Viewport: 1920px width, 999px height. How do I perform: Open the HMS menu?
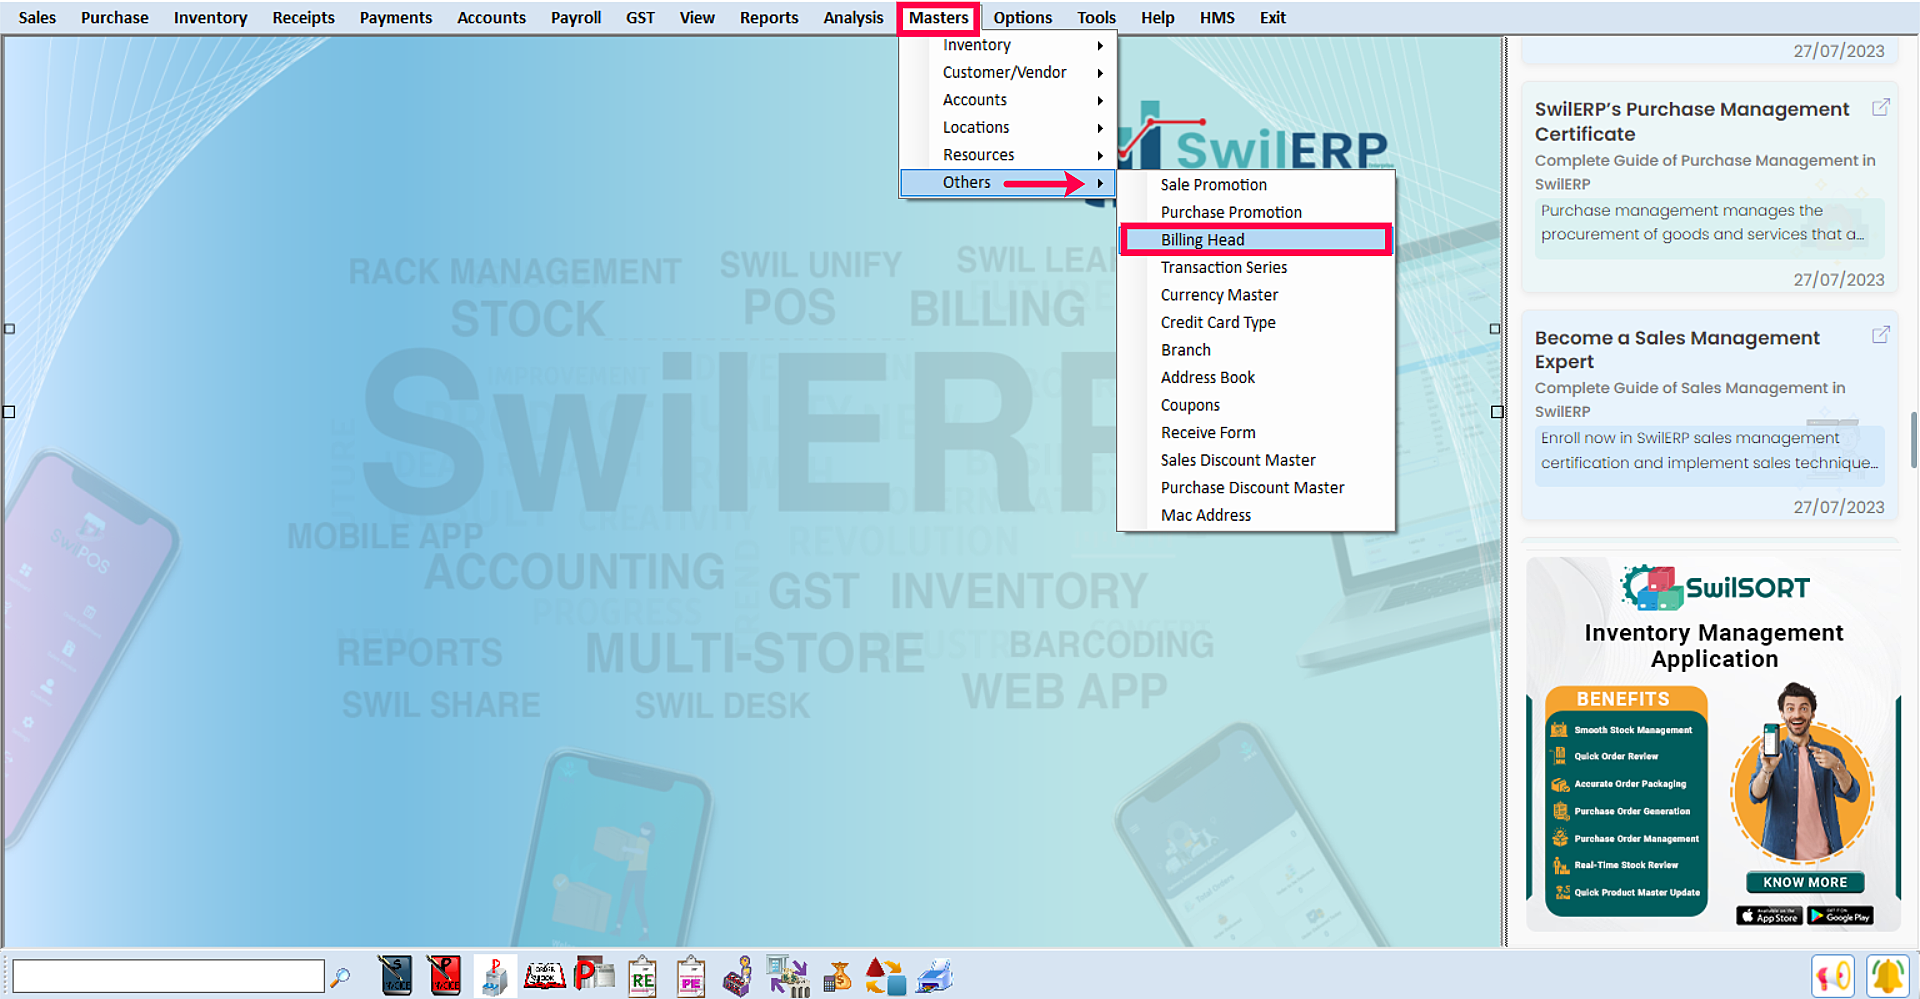point(1217,18)
